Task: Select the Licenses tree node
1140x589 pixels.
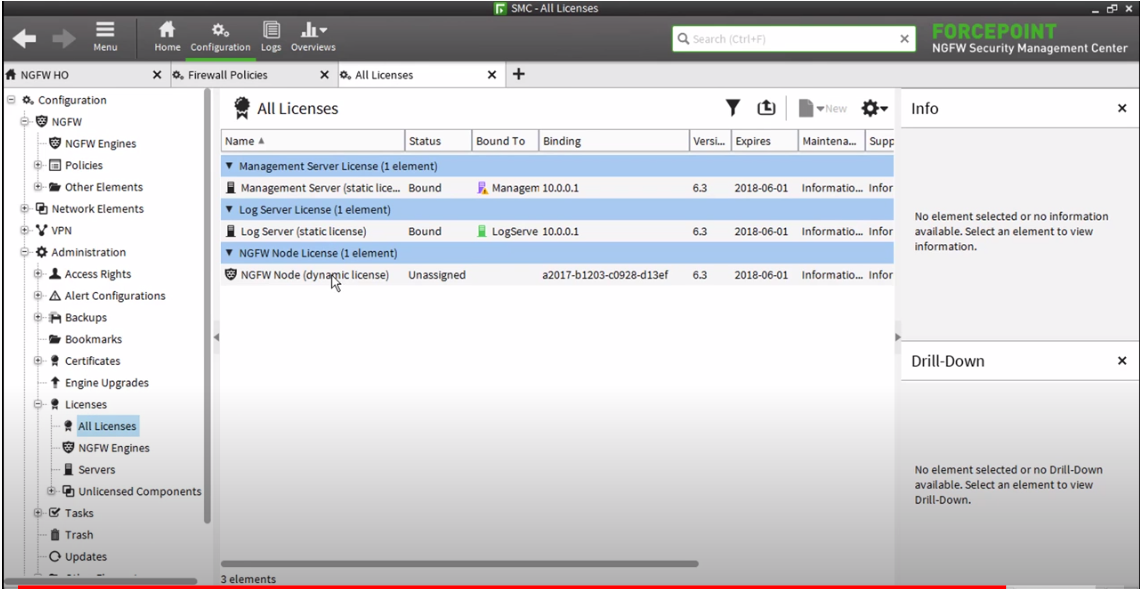Action: [x=85, y=404]
